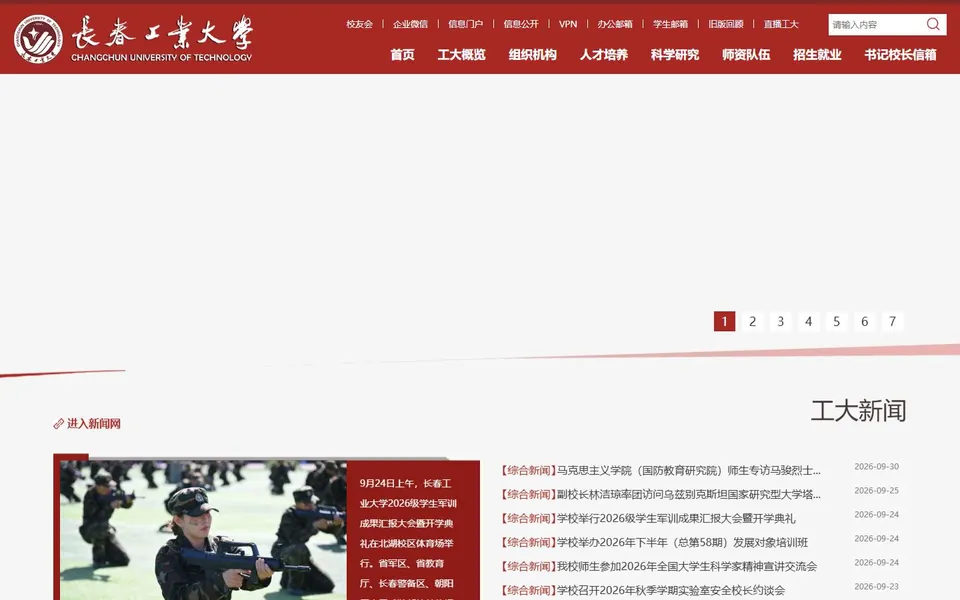Select banner slide 4
Viewport: 960px width, 600px height.
coord(809,321)
